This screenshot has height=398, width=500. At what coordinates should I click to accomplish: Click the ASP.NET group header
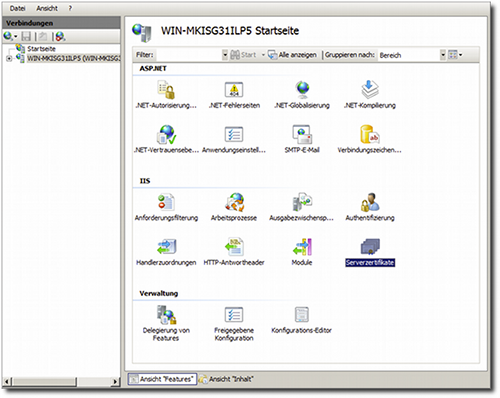coord(153,68)
